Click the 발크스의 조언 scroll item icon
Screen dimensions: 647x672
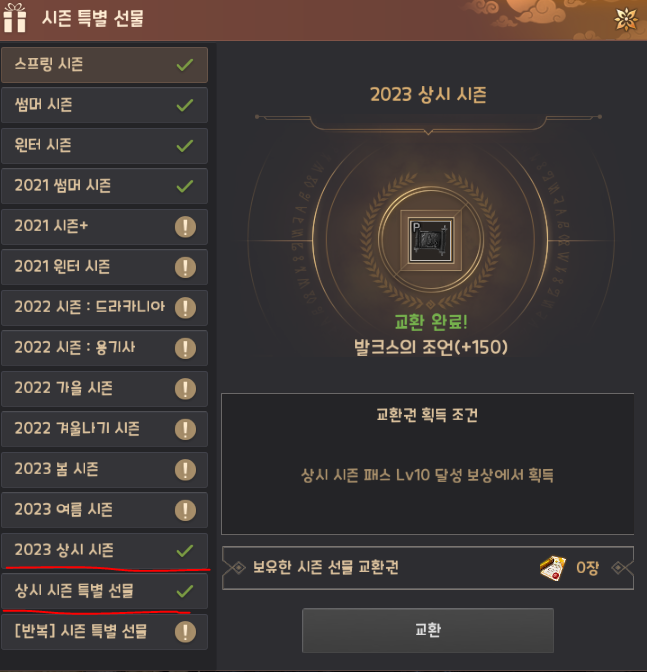coord(431,240)
